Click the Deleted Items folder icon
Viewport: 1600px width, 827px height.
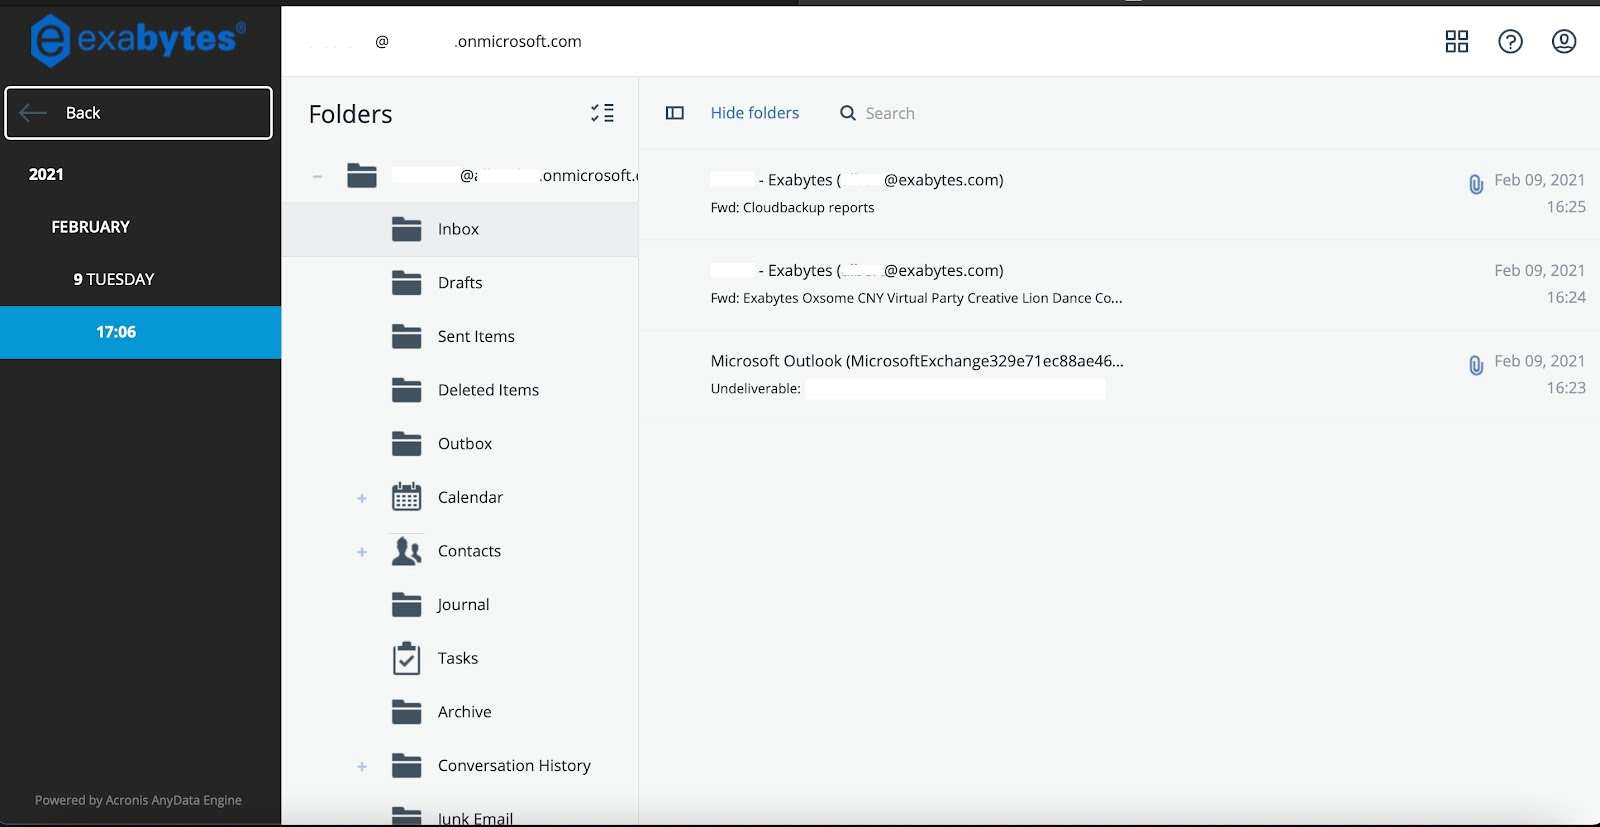(x=406, y=390)
